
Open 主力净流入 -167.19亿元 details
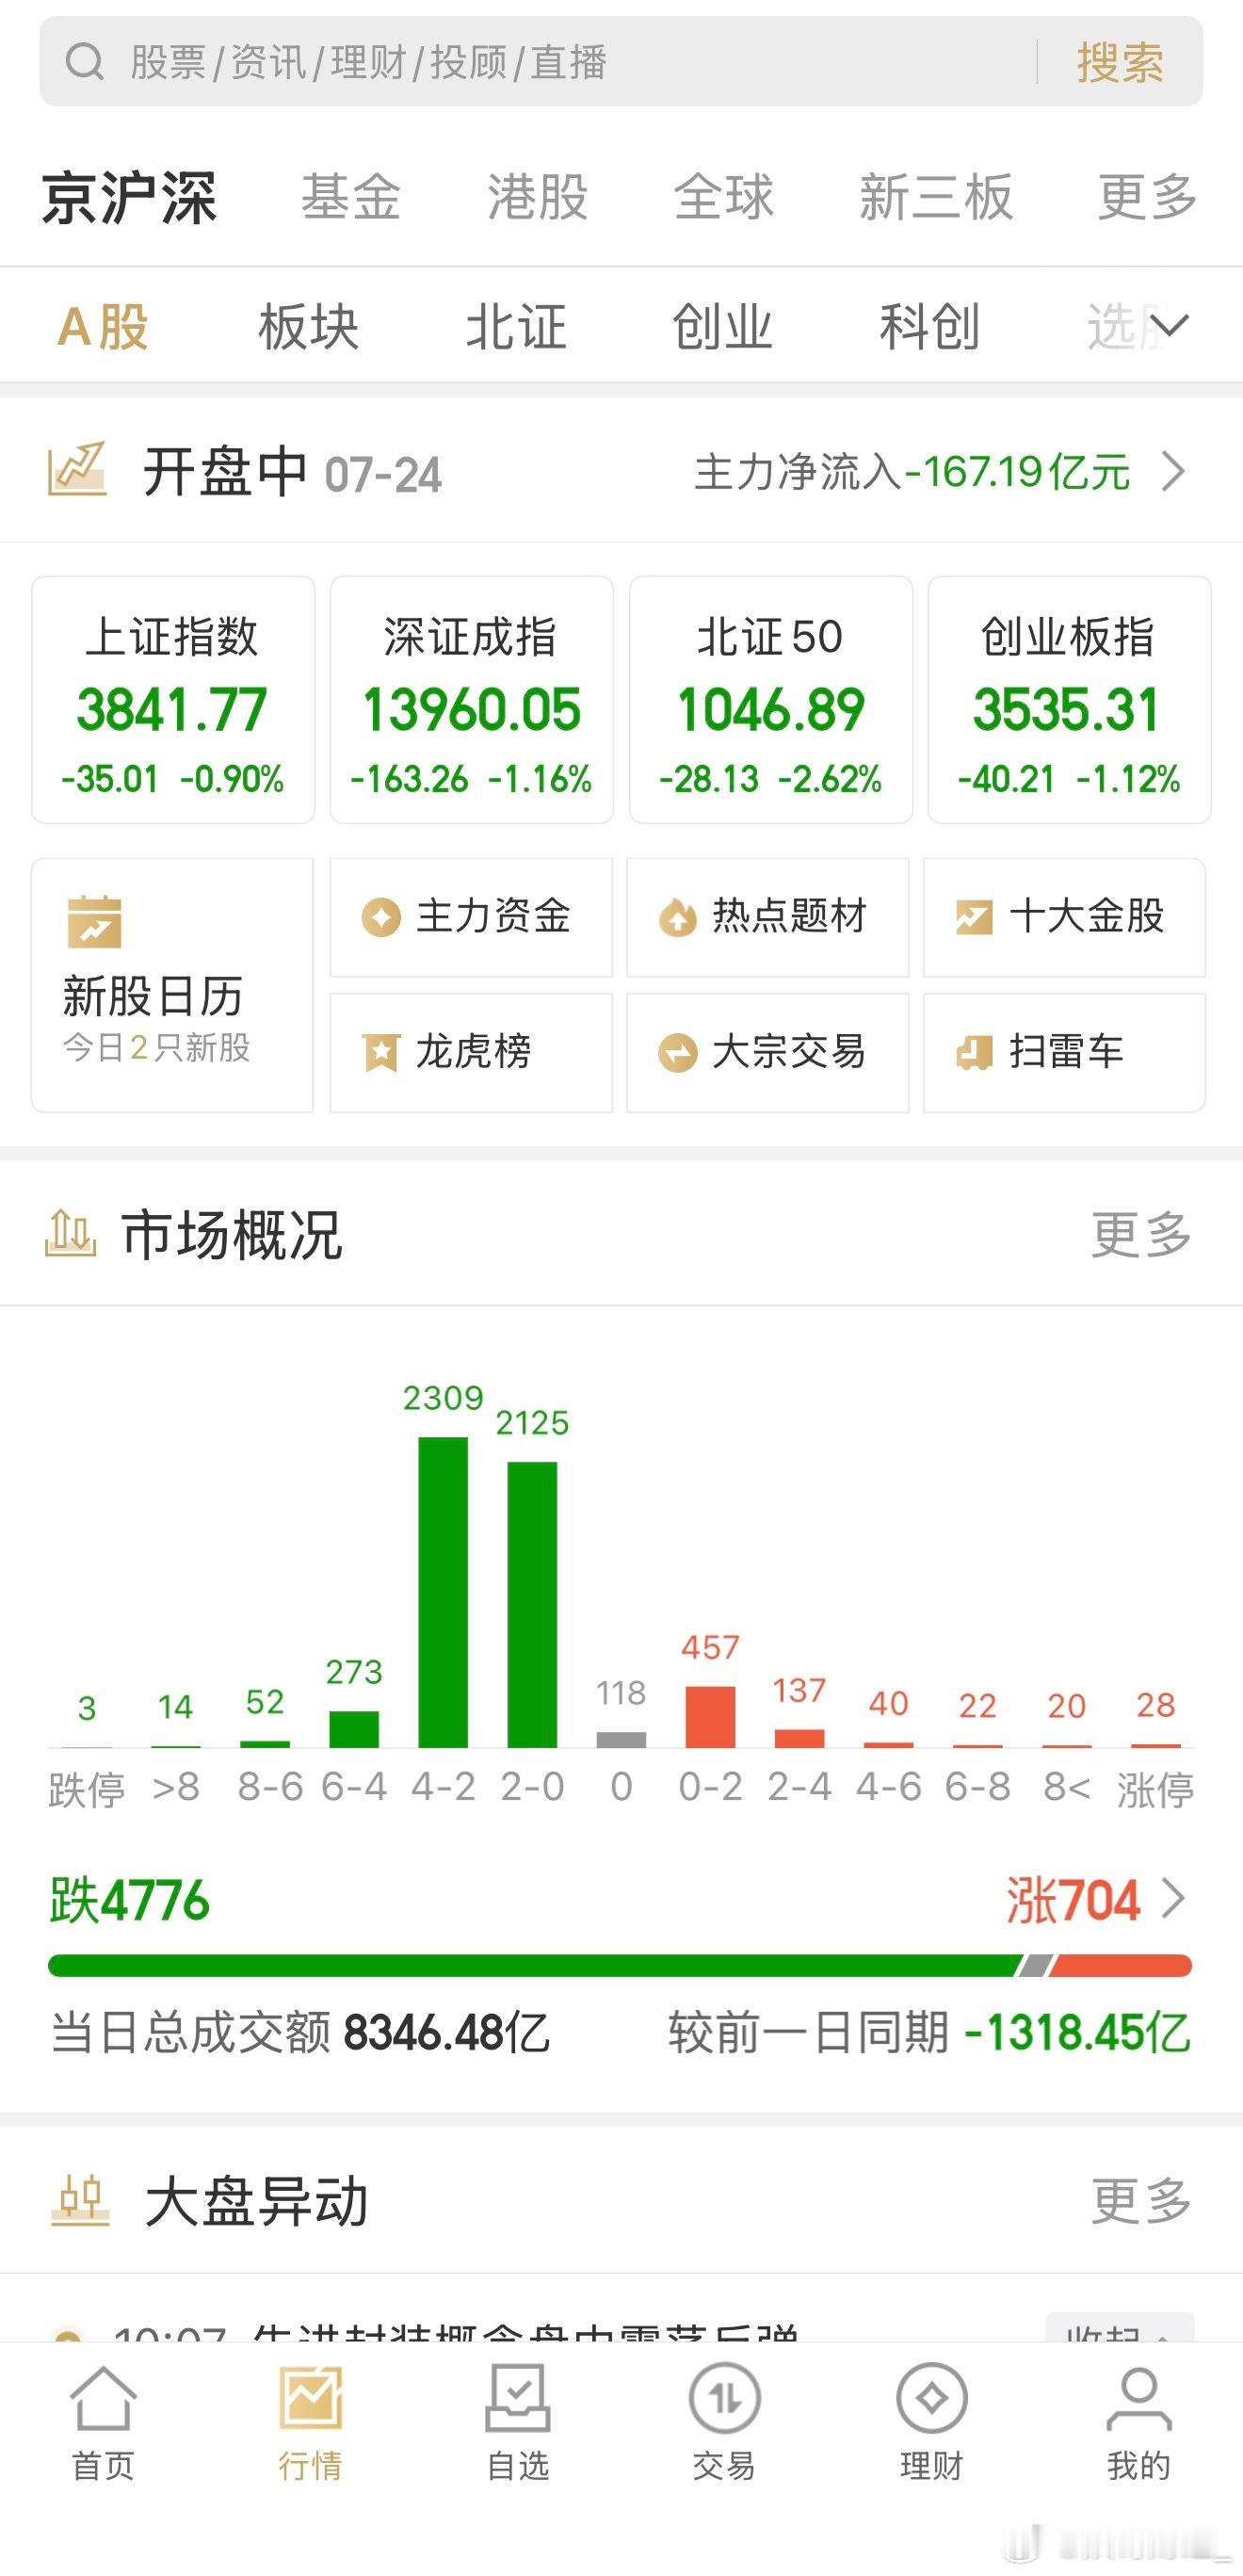click(912, 472)
